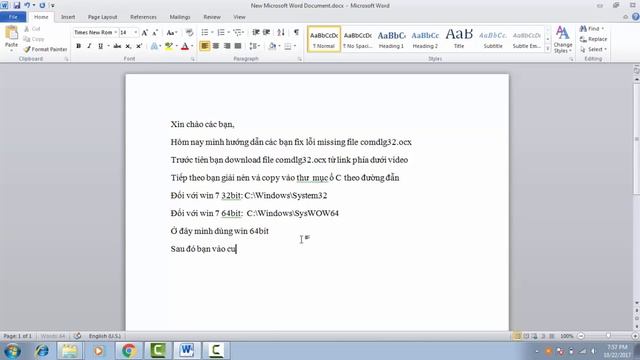640x360 pixels.
Task: Click the Replace button
Action: (593, 39)
